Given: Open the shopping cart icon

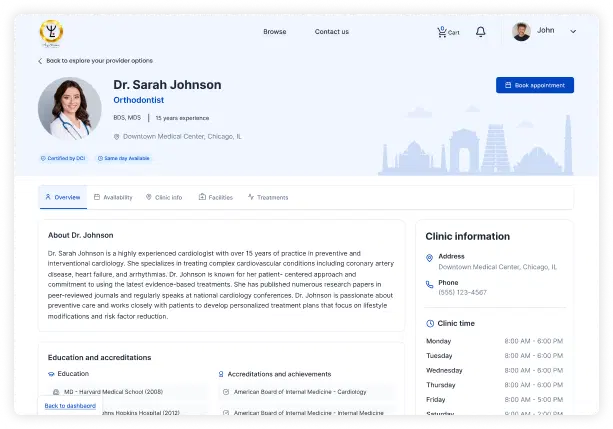Looking at the screenshot, I should click(442, 32).
